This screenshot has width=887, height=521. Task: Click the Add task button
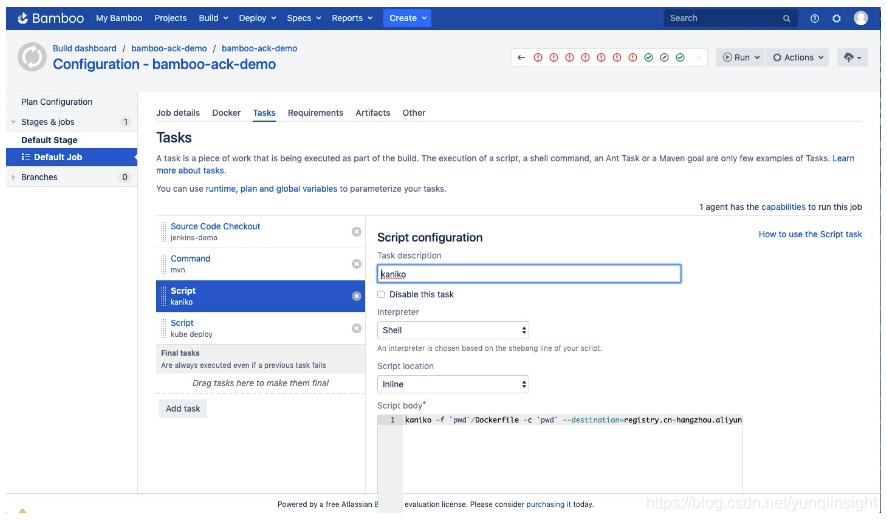click(183, 408)
